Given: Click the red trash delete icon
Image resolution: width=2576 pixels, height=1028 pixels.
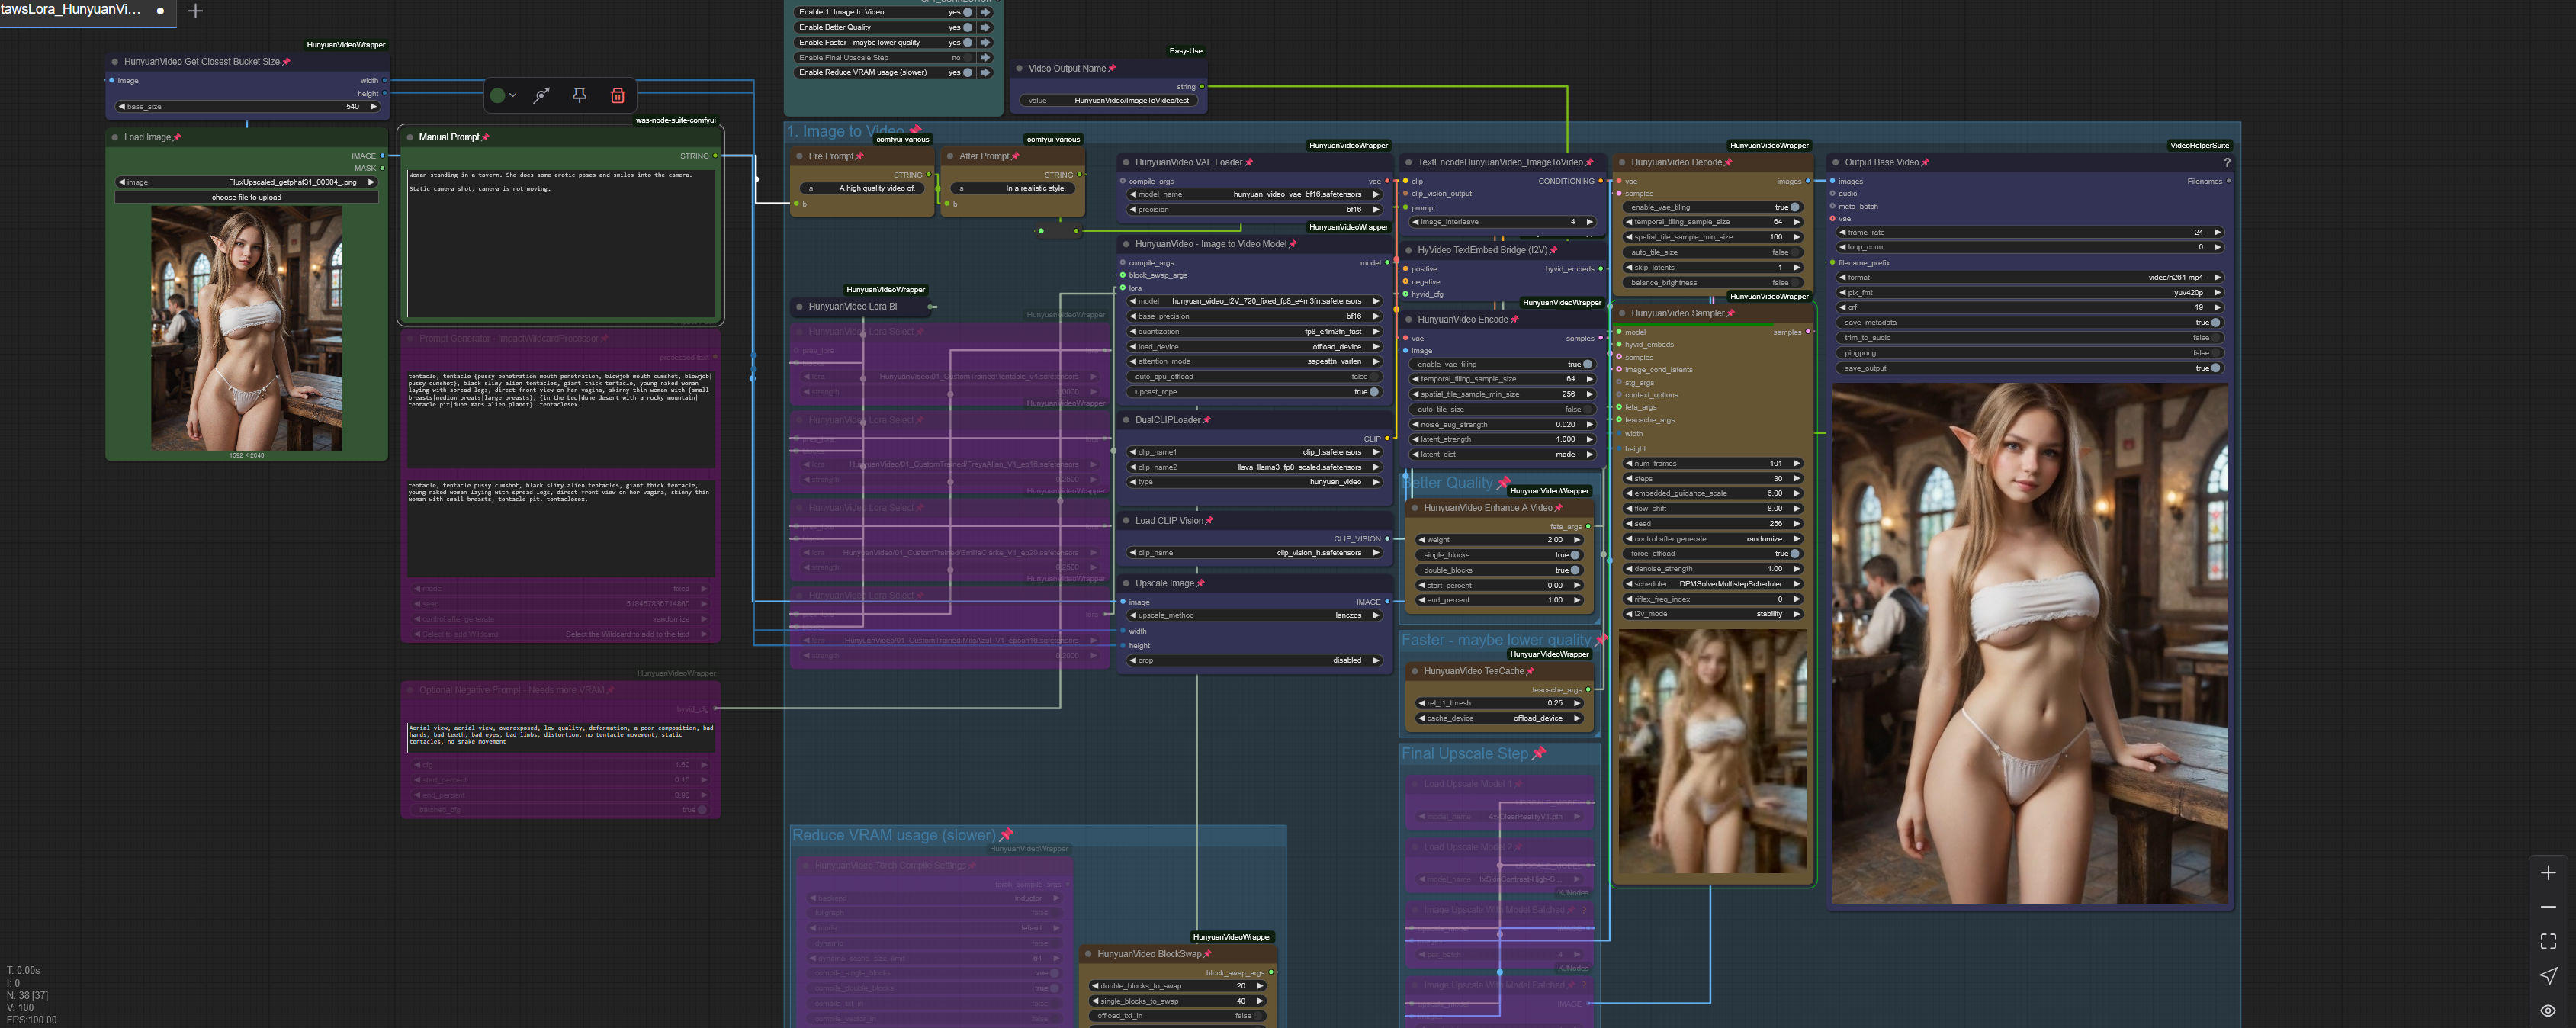Looking at the screenshot, I should pos(617,95).
